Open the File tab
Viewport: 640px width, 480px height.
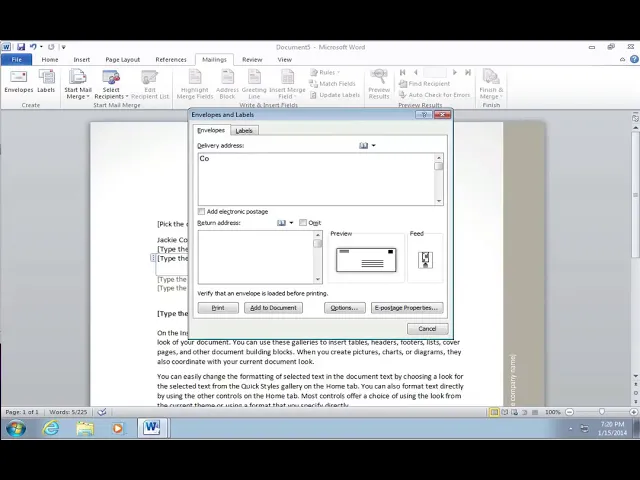[x=16, y=60]
